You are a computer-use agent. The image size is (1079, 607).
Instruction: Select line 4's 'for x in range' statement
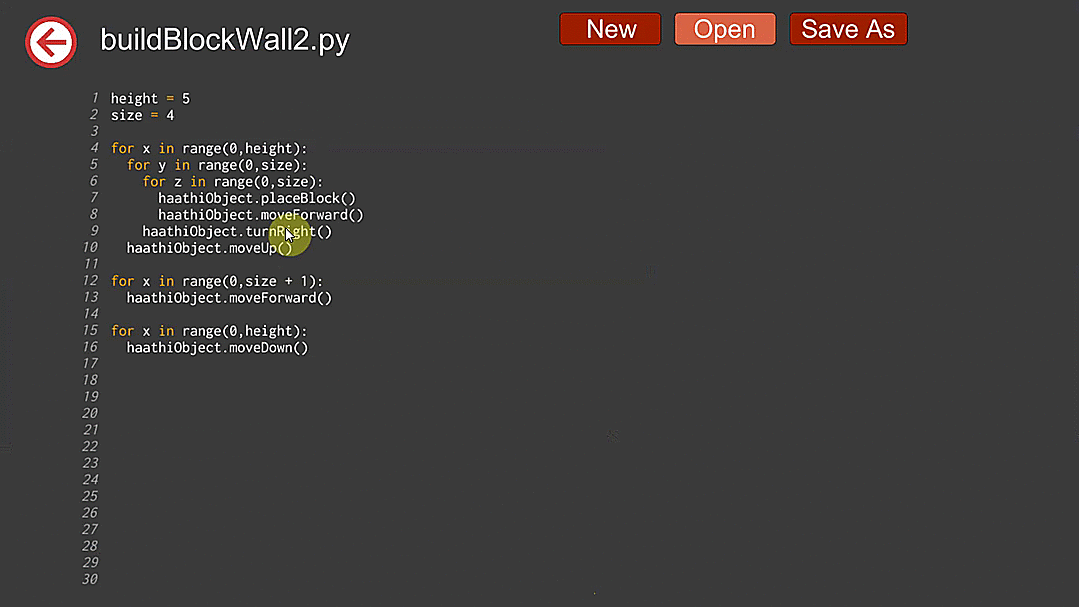[209, 148]
